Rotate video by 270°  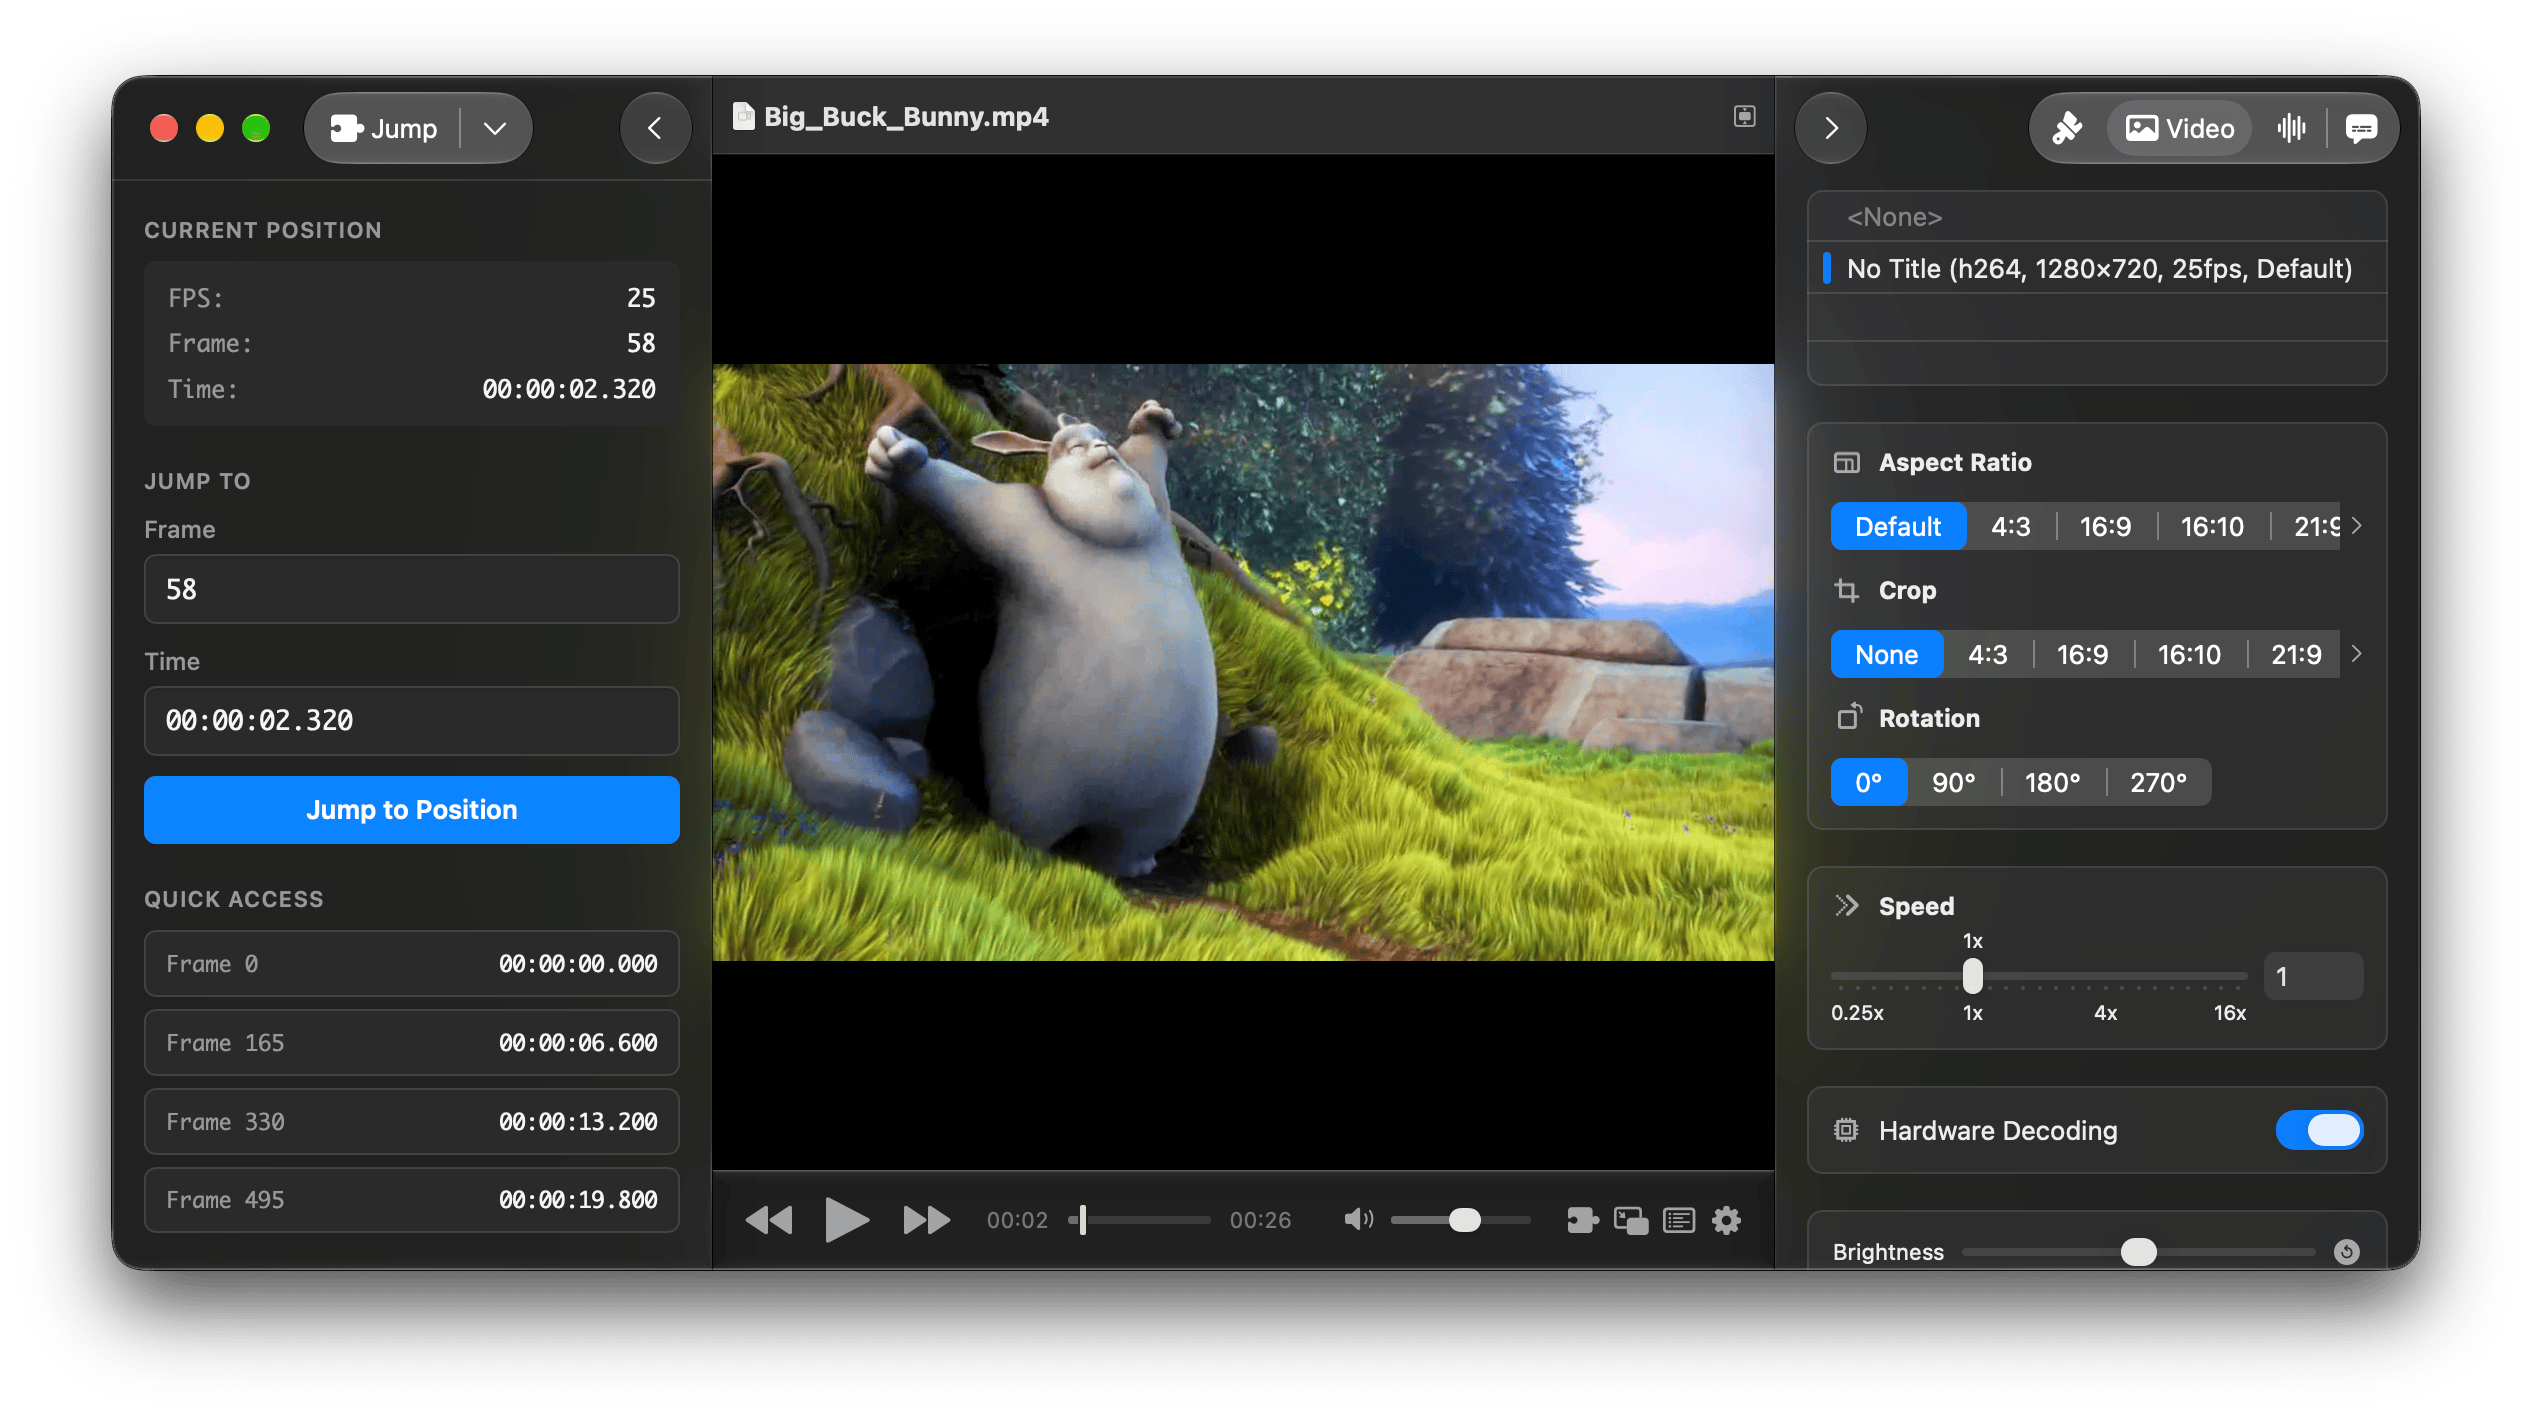coord(2158,782)
